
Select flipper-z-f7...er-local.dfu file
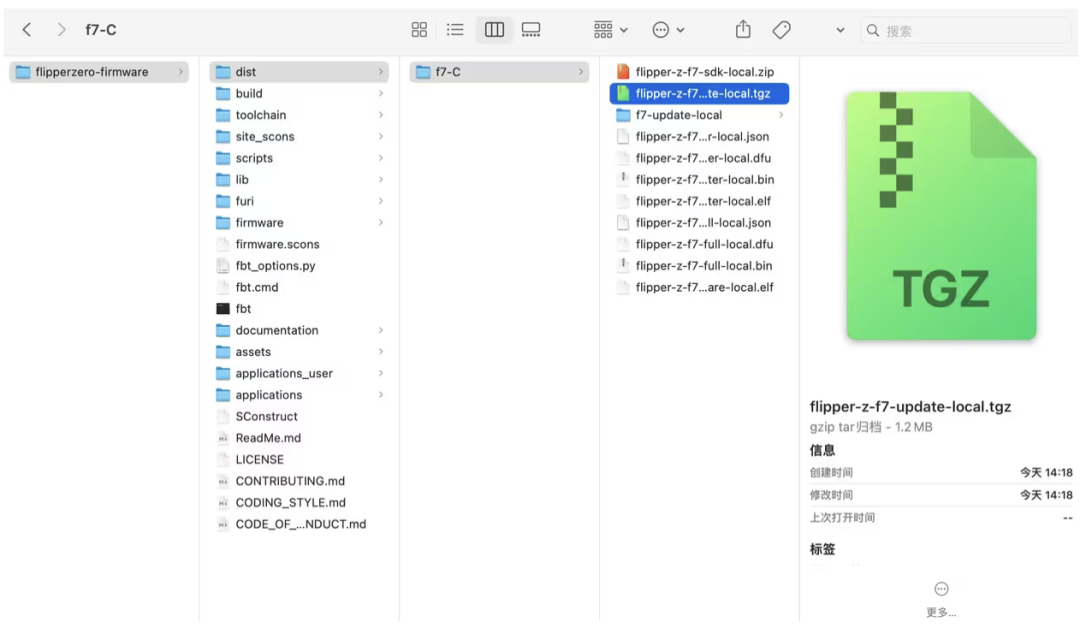(x=699, y=158)
